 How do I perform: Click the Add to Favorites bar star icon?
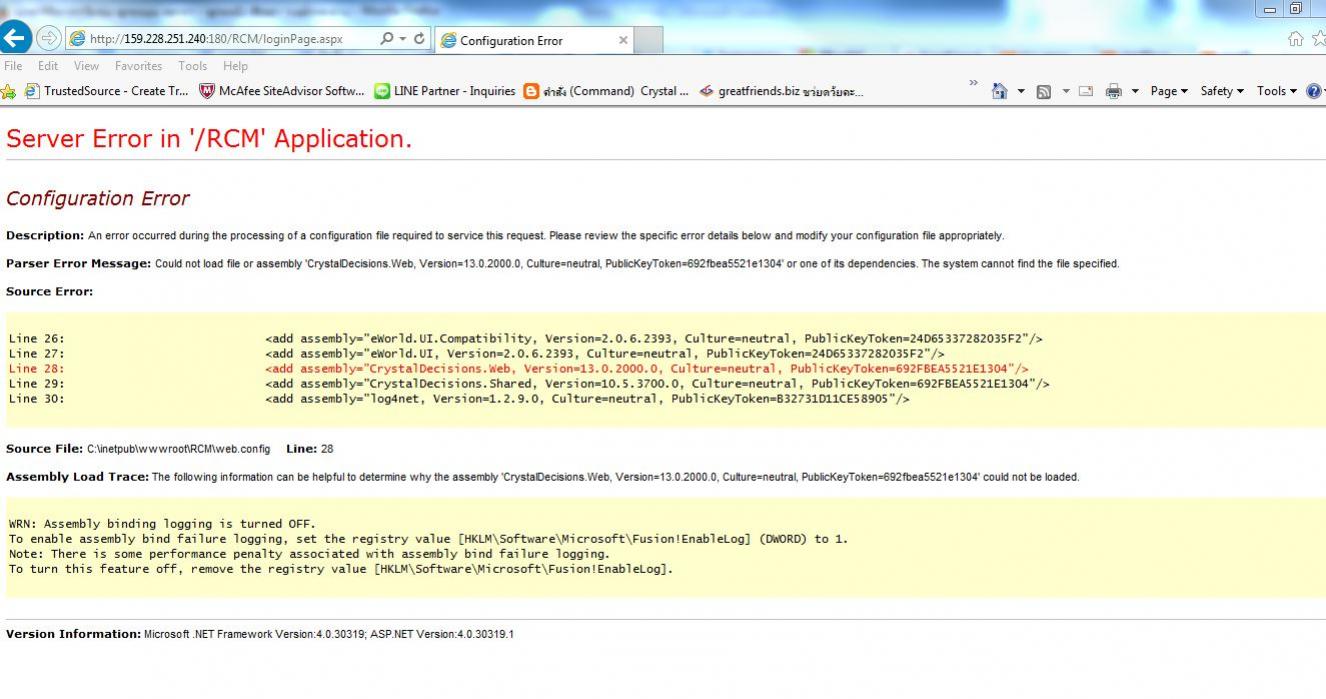click(8, 91)
